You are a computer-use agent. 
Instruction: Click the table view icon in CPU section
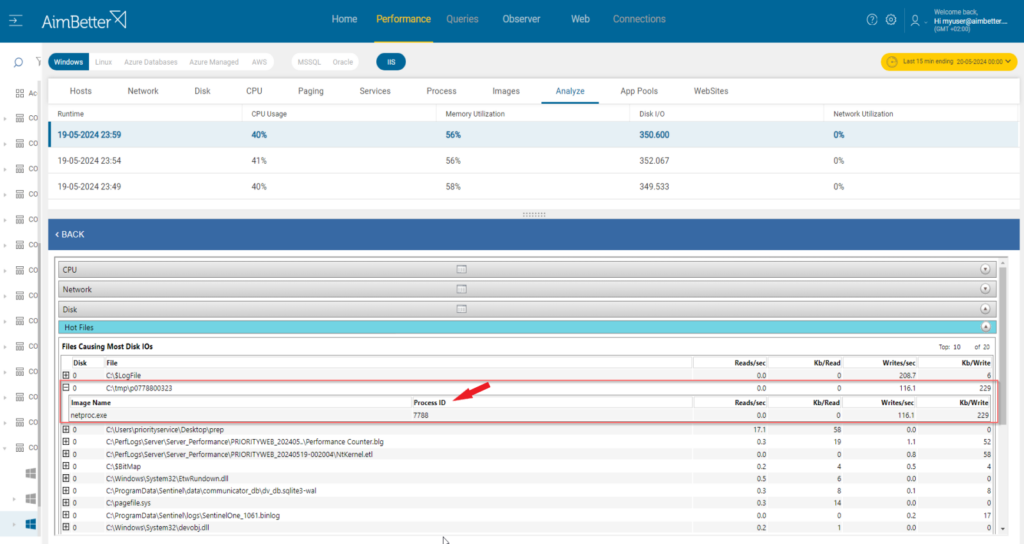462,269
